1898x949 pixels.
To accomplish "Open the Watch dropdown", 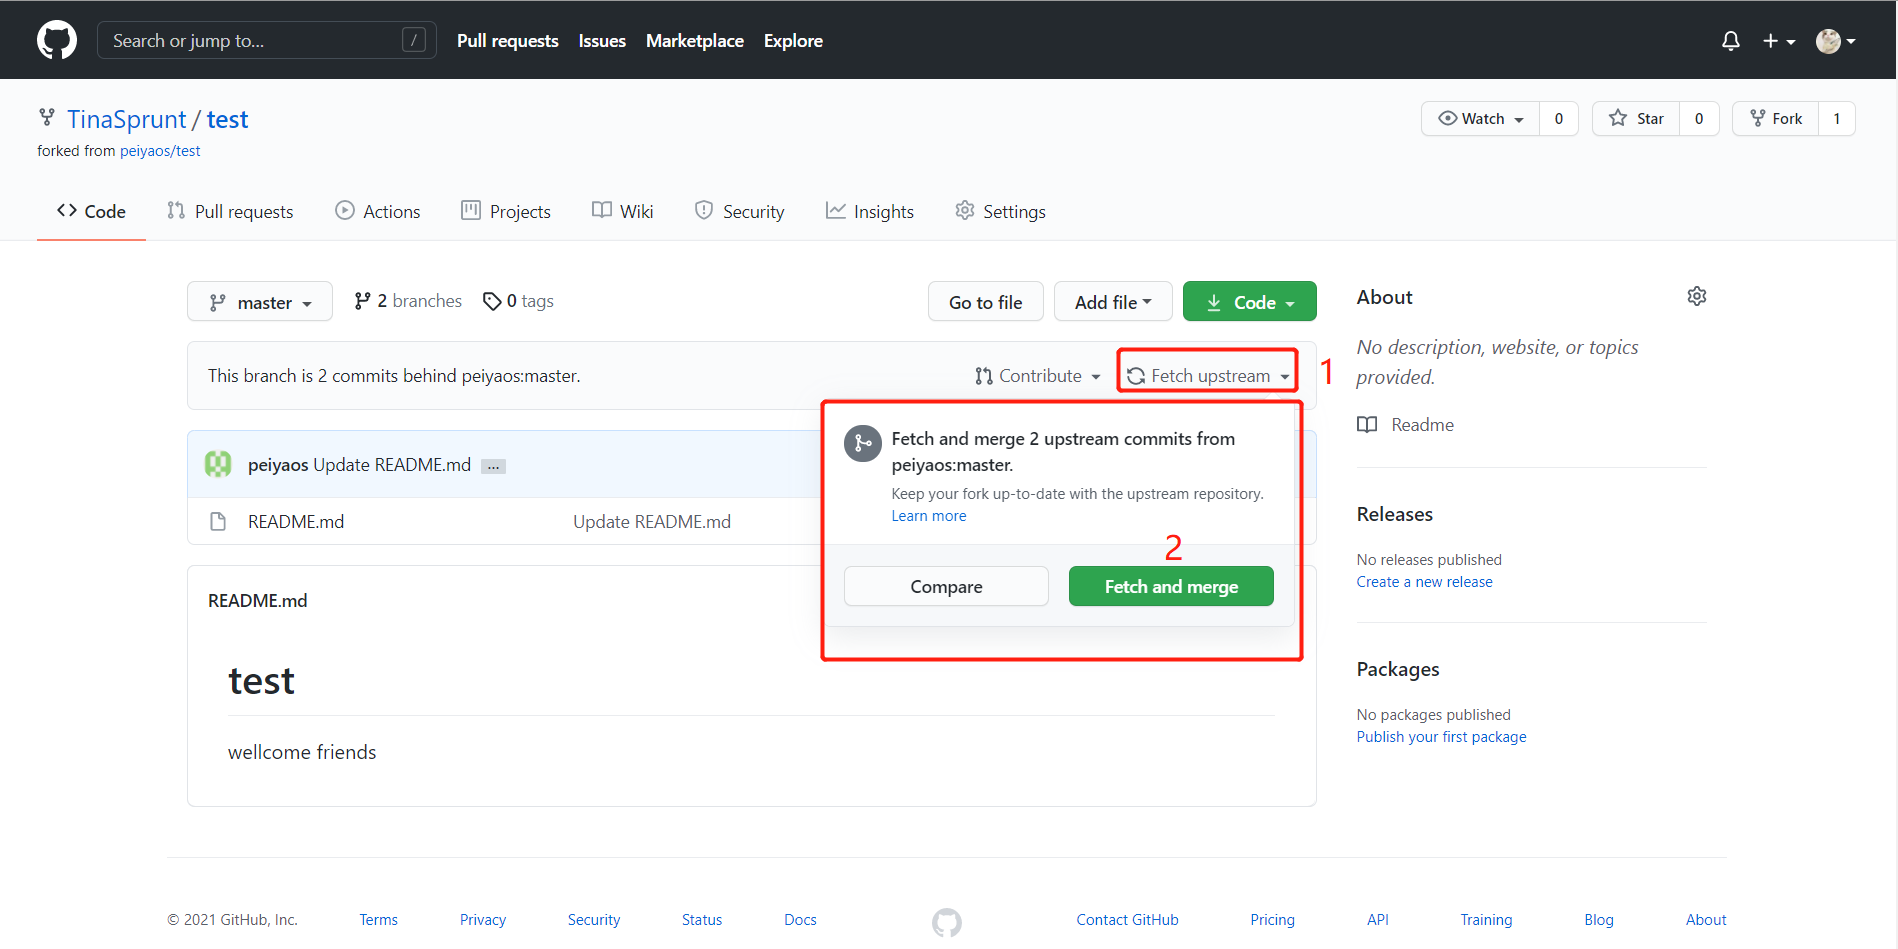I will click(x=1481, y=118).
